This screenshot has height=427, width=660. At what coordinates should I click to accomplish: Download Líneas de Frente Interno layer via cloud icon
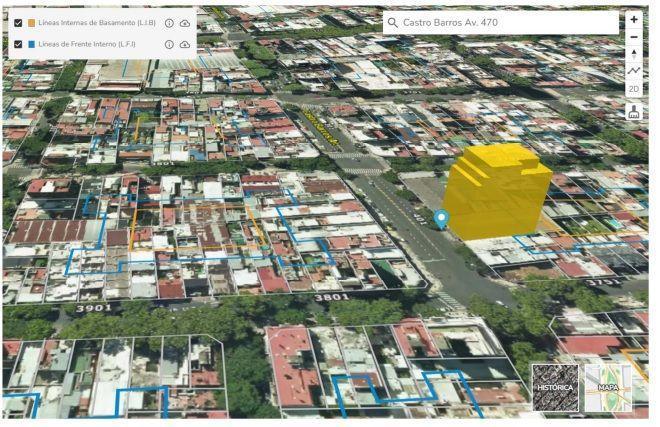pos(185,44)
